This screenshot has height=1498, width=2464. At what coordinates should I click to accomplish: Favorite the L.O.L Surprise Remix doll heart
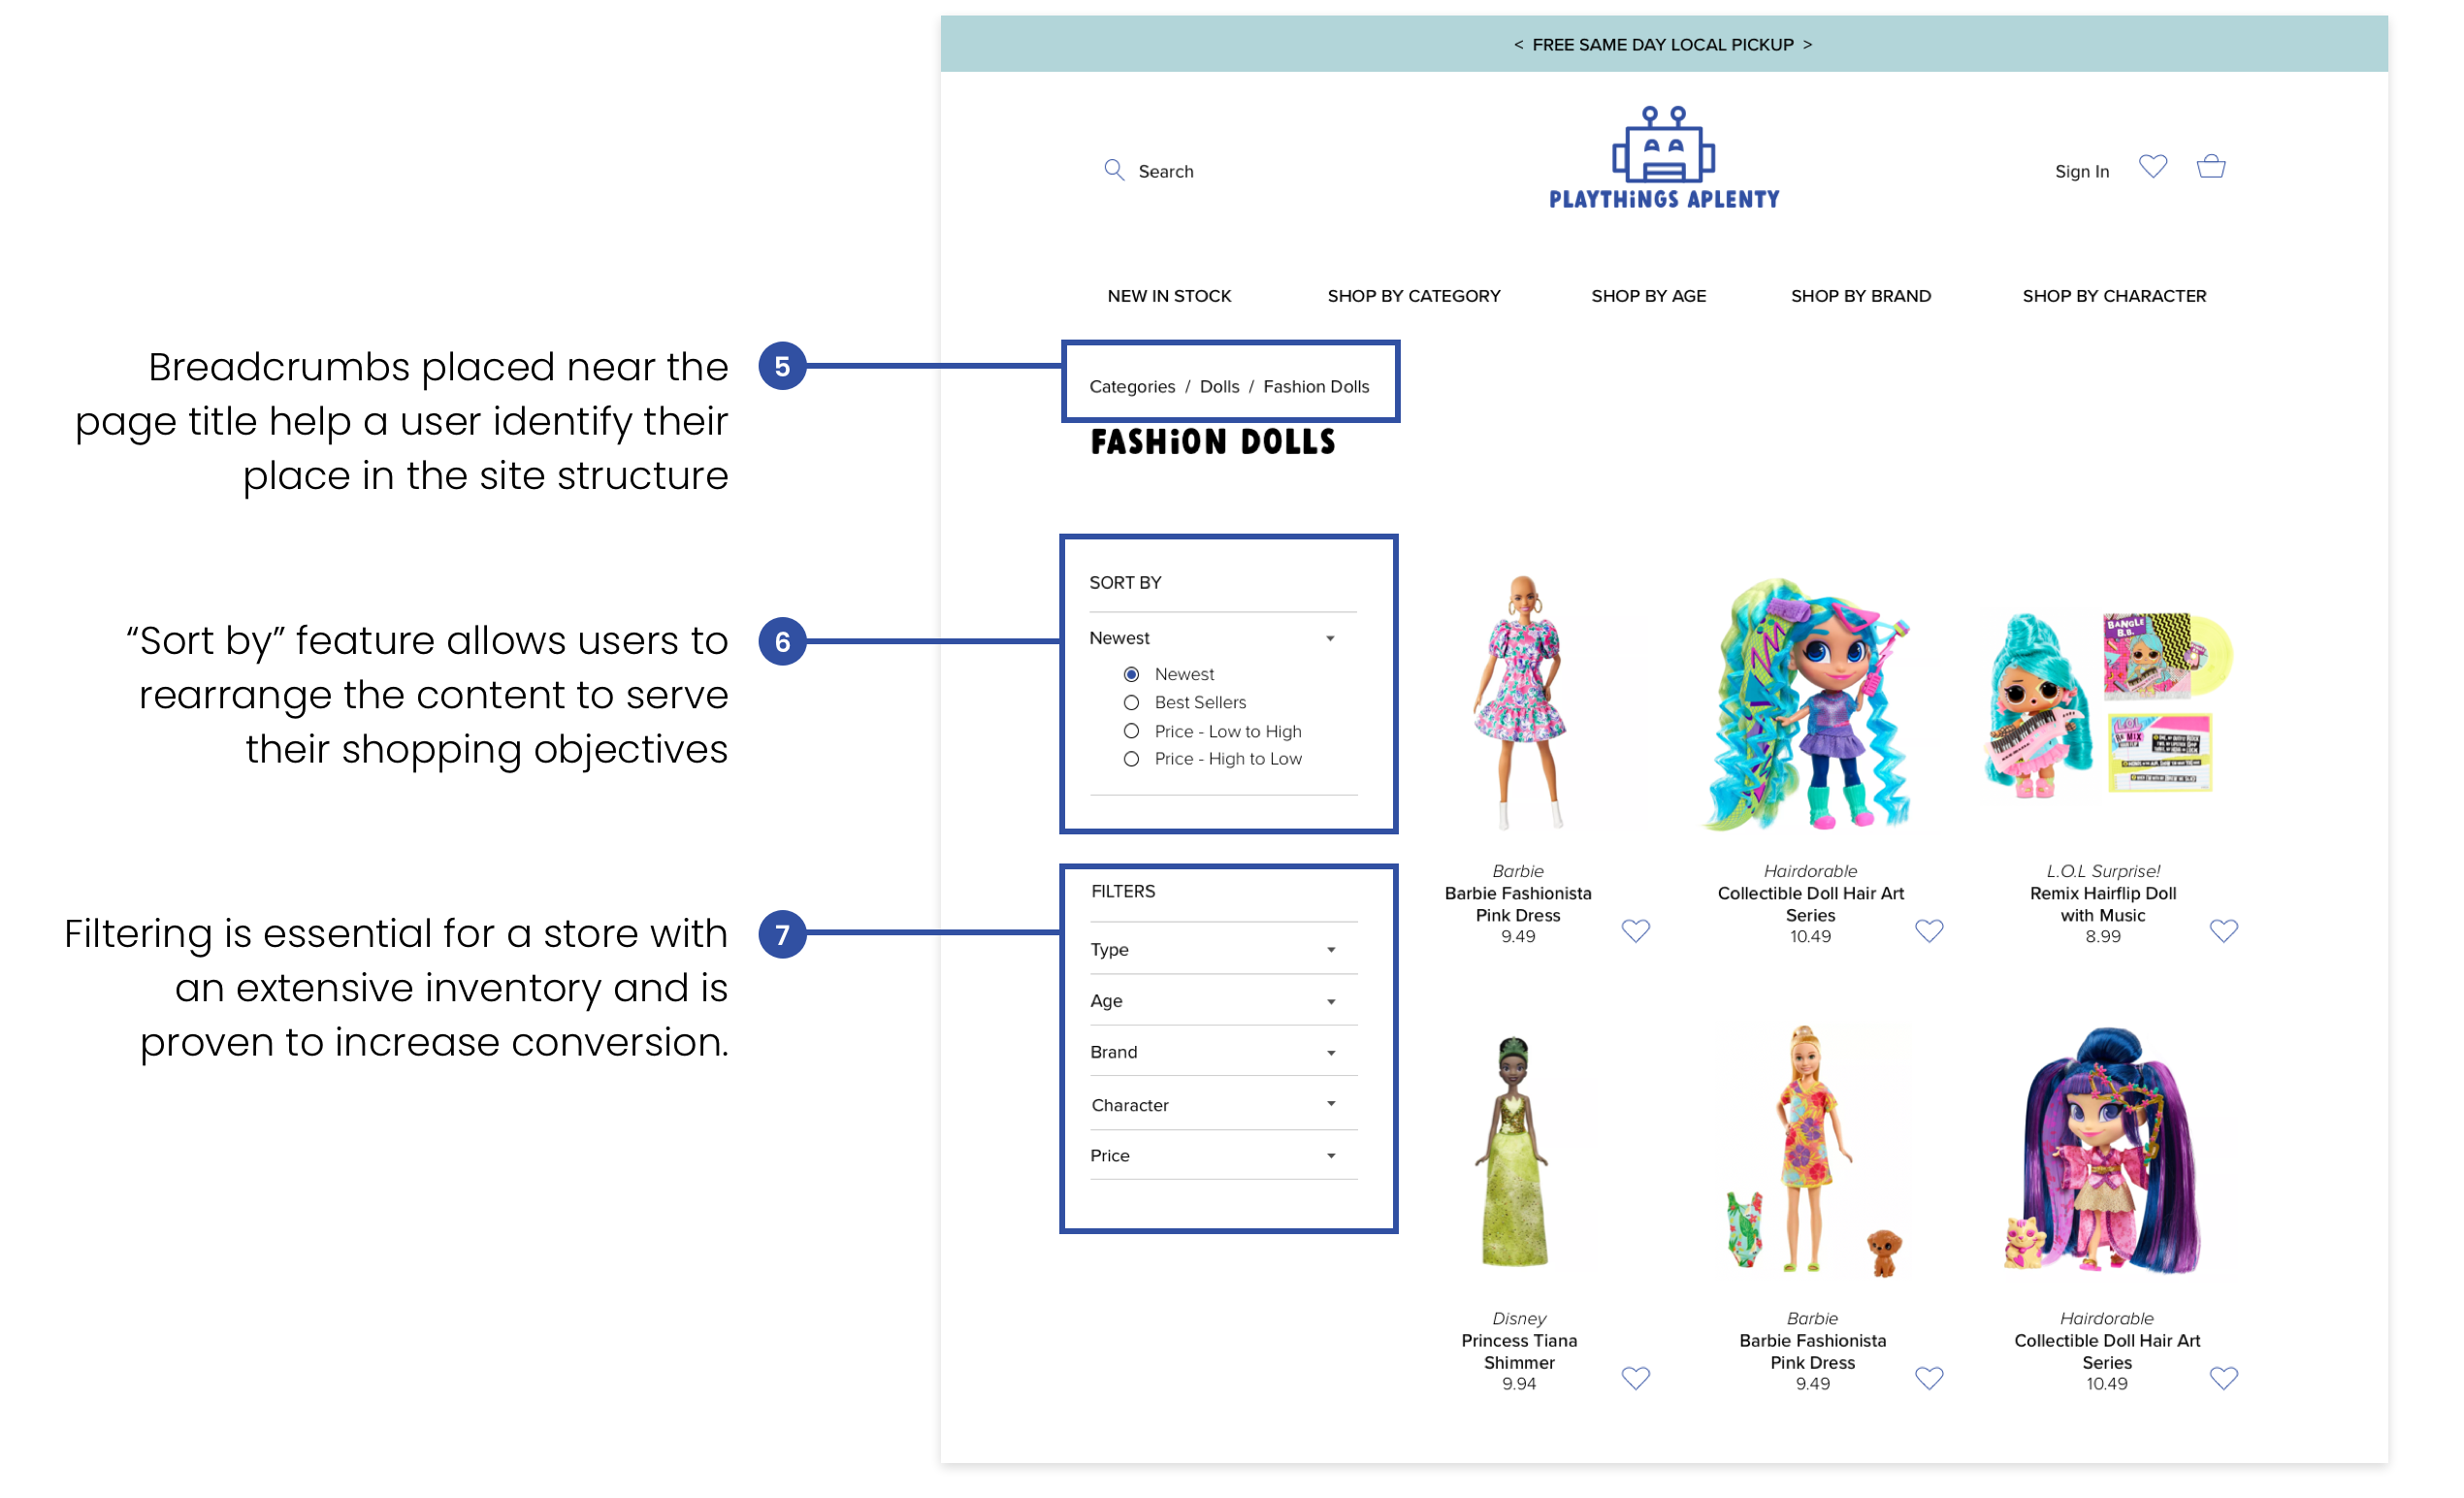(2223, 931)
